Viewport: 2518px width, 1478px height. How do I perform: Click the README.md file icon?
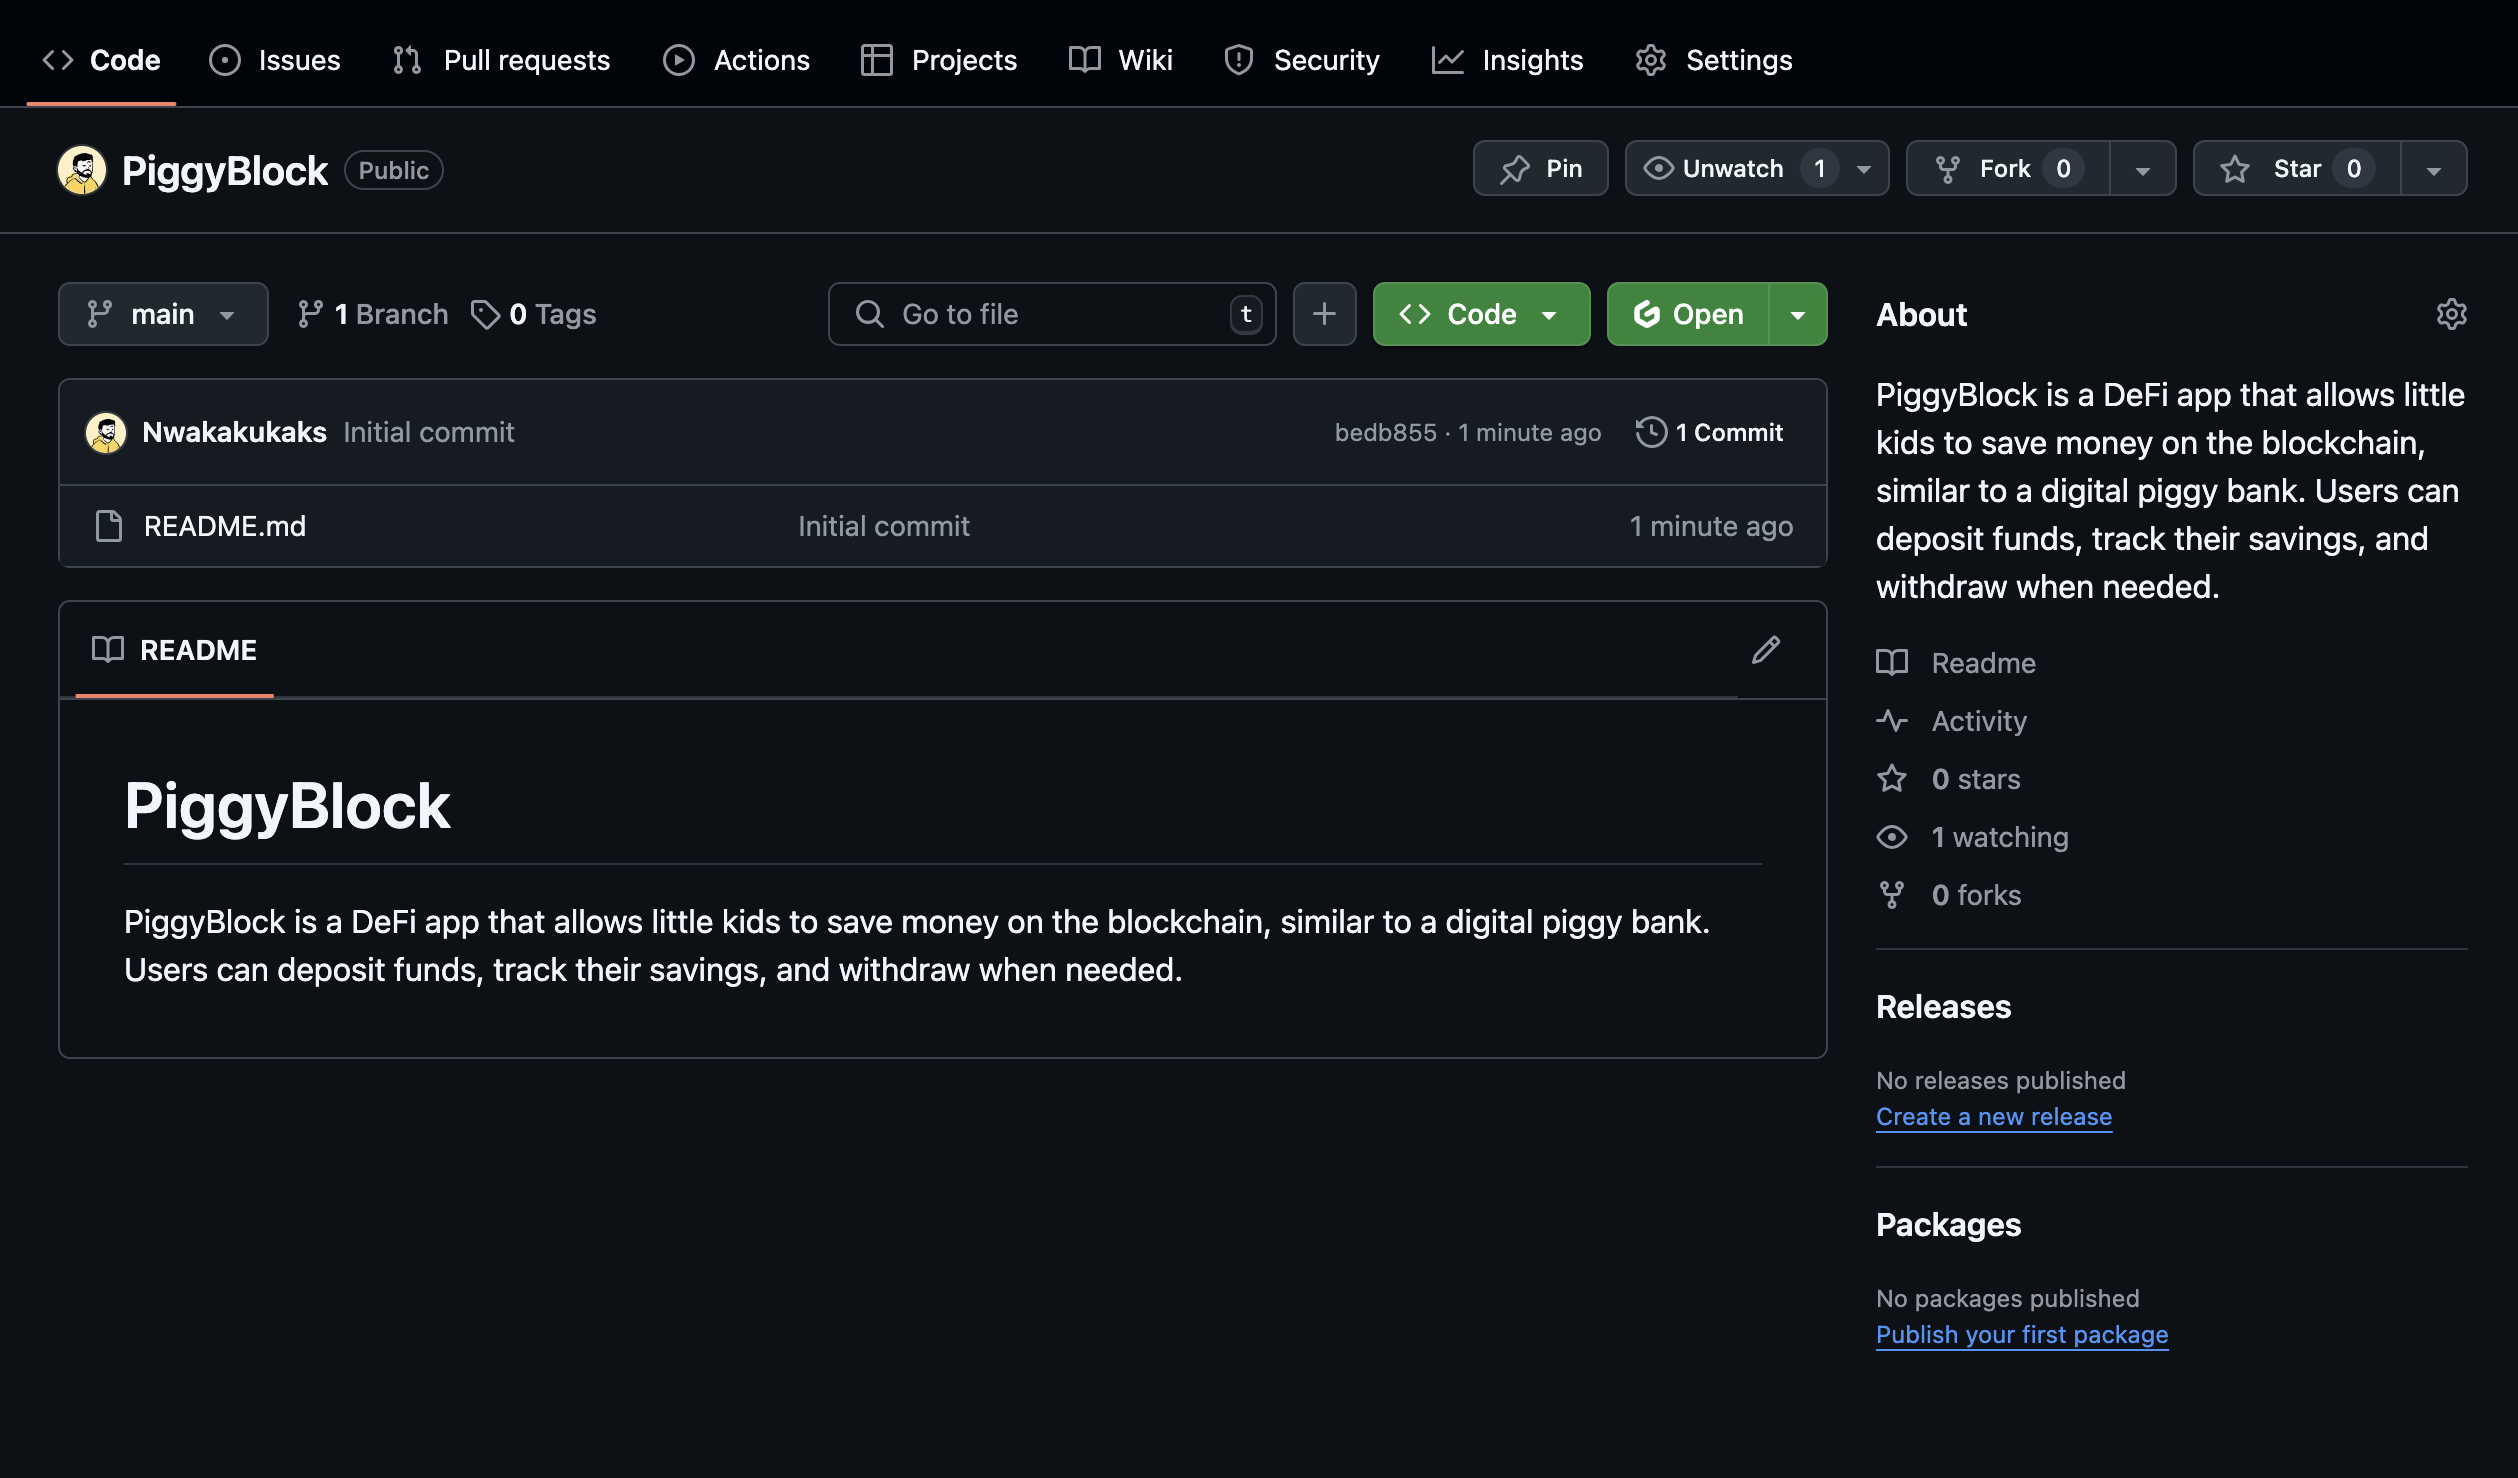[108, 526]
